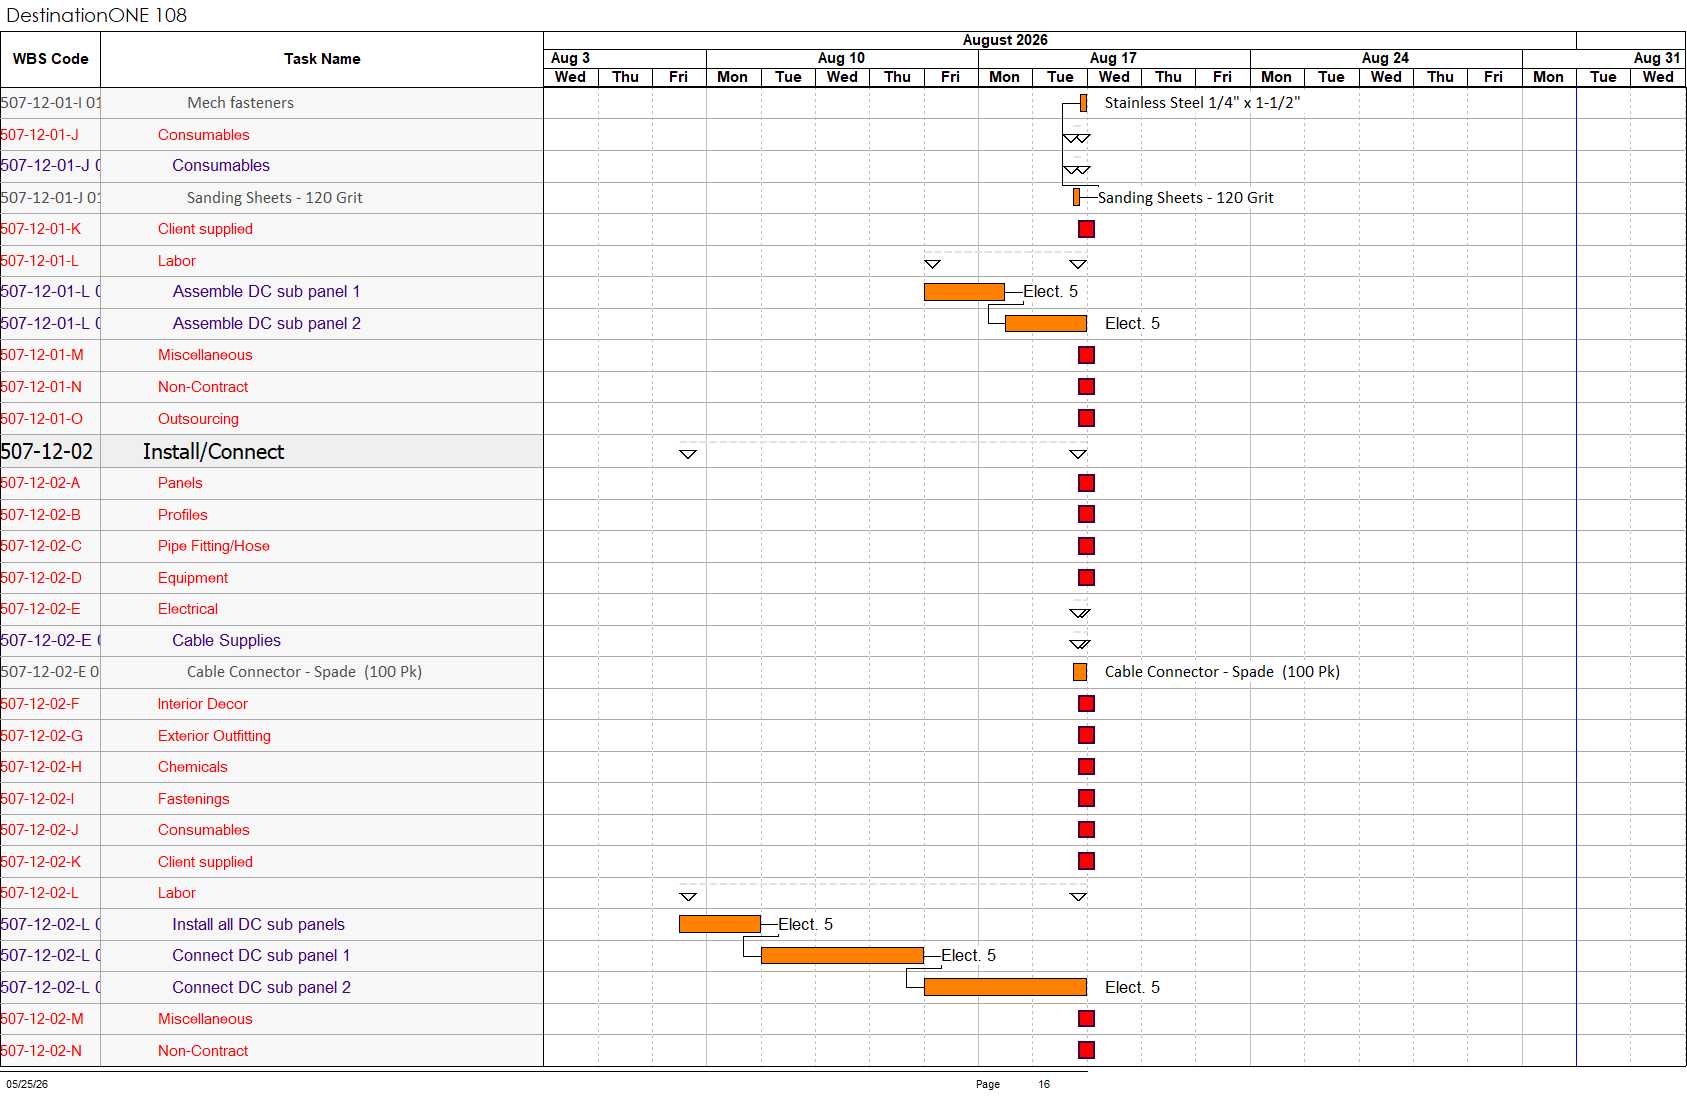Viewport: 1687px width, 1097px height.
Task: Select the Aug 17 week header
Action: 1114,58
